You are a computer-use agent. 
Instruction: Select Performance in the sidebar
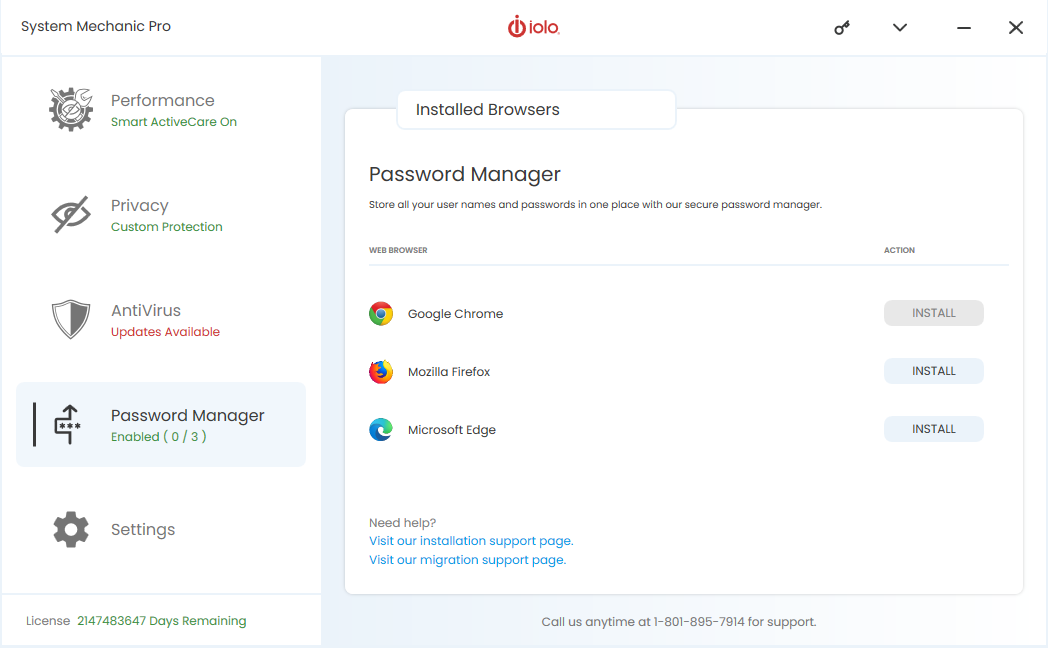[x=163, y=101]
